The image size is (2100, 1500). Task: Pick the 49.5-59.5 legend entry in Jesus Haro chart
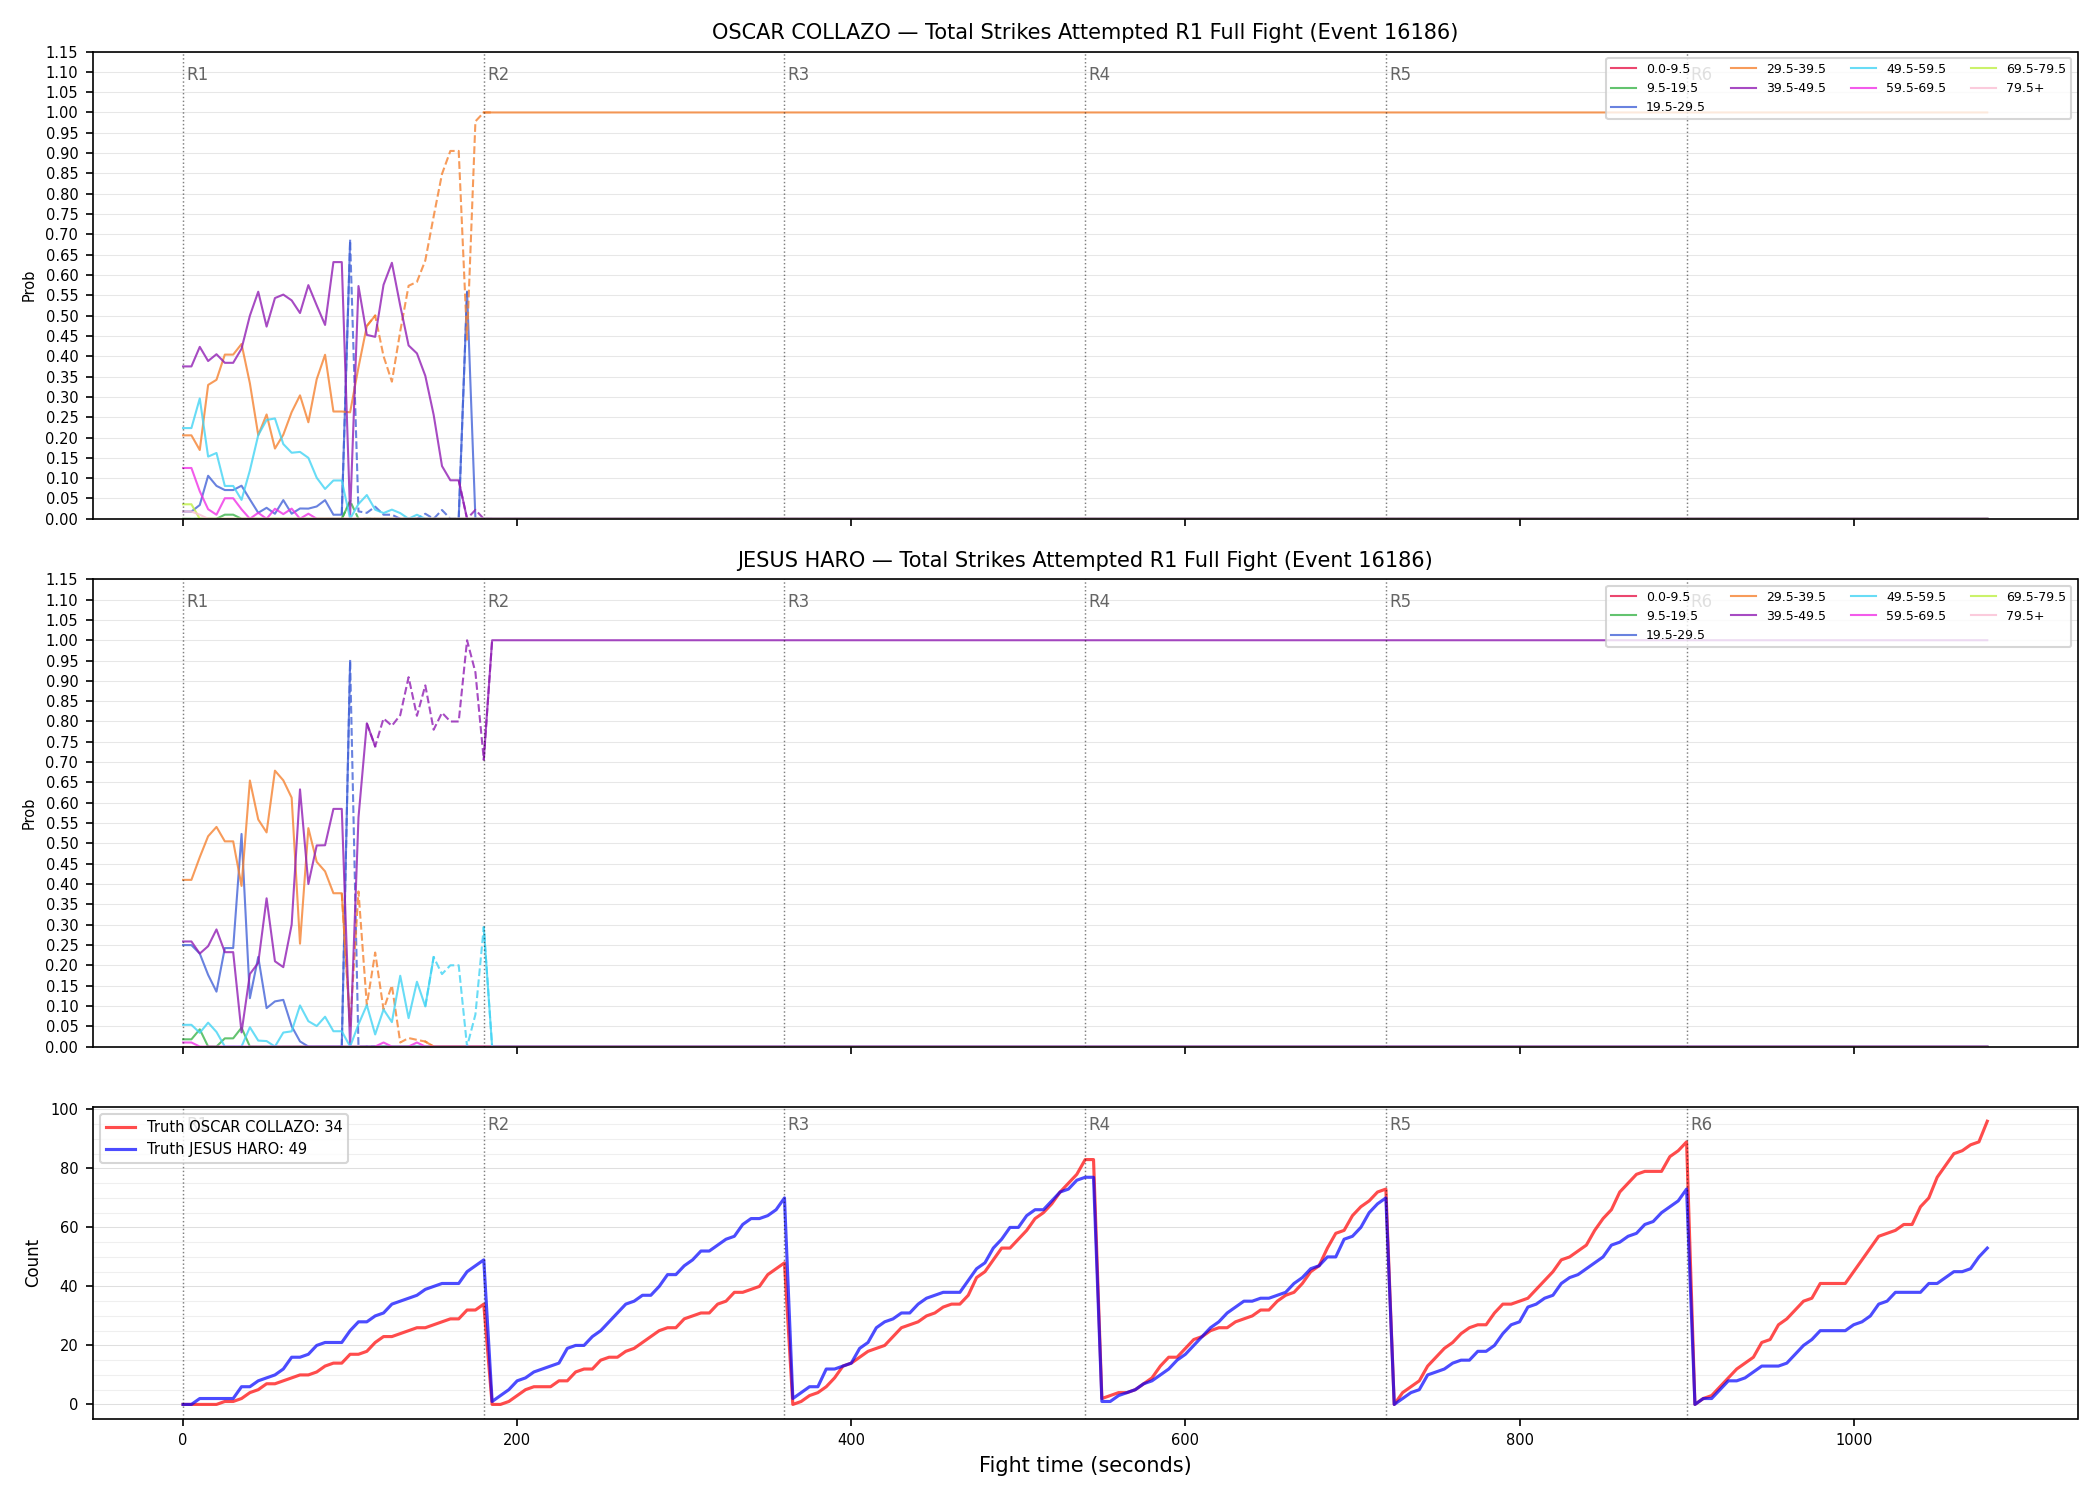1897,597
